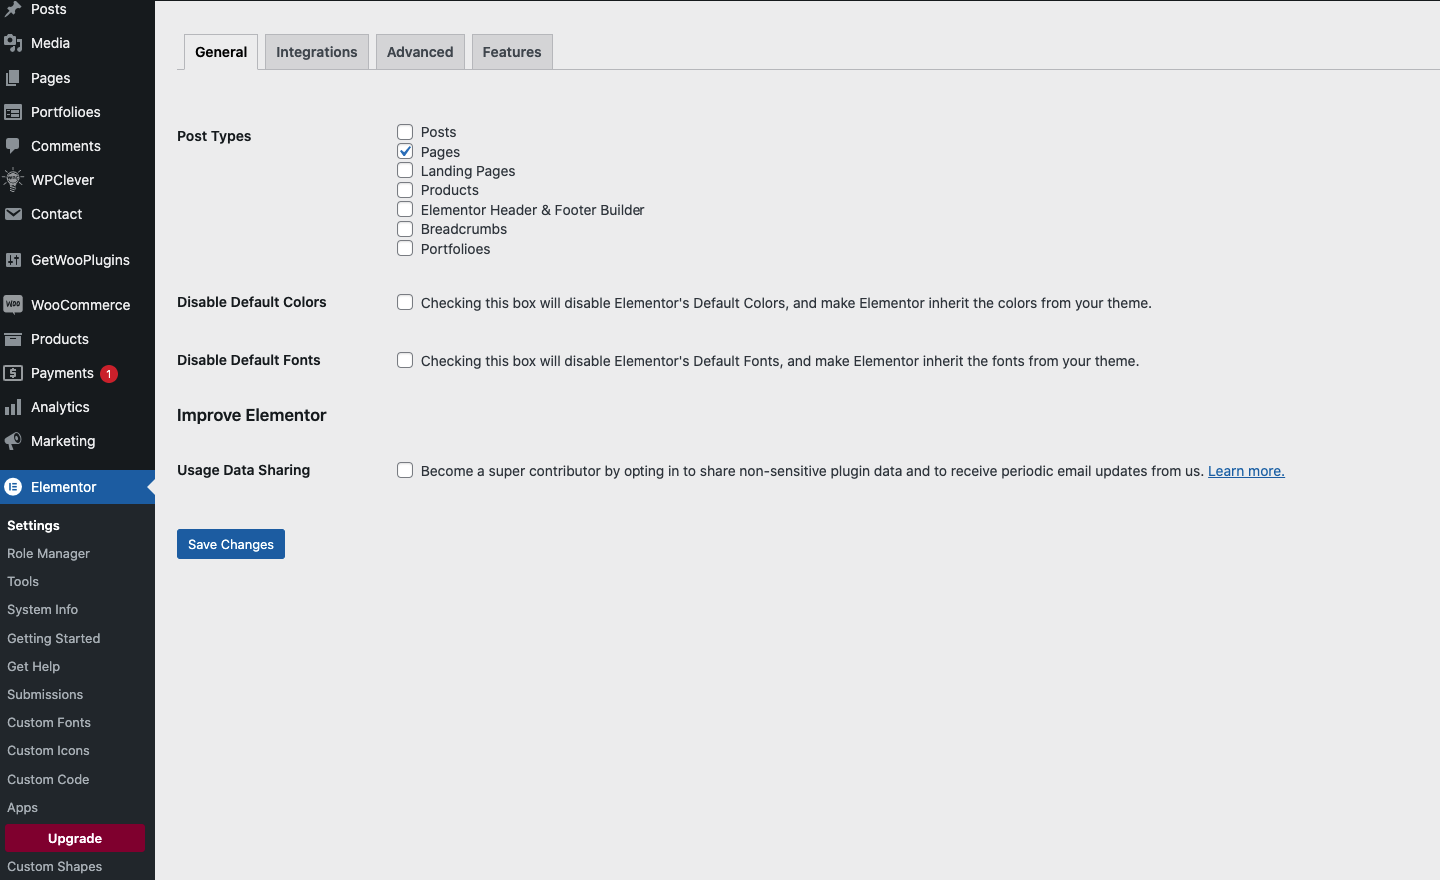Open the Learn more link
The height and width of the screenshot is (880, 1440).
(x=1246, y=471)
